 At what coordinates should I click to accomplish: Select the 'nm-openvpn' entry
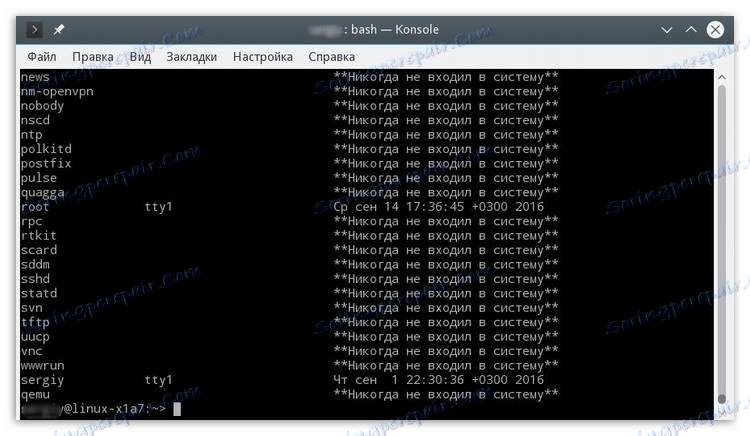click(x=57, y=92)
